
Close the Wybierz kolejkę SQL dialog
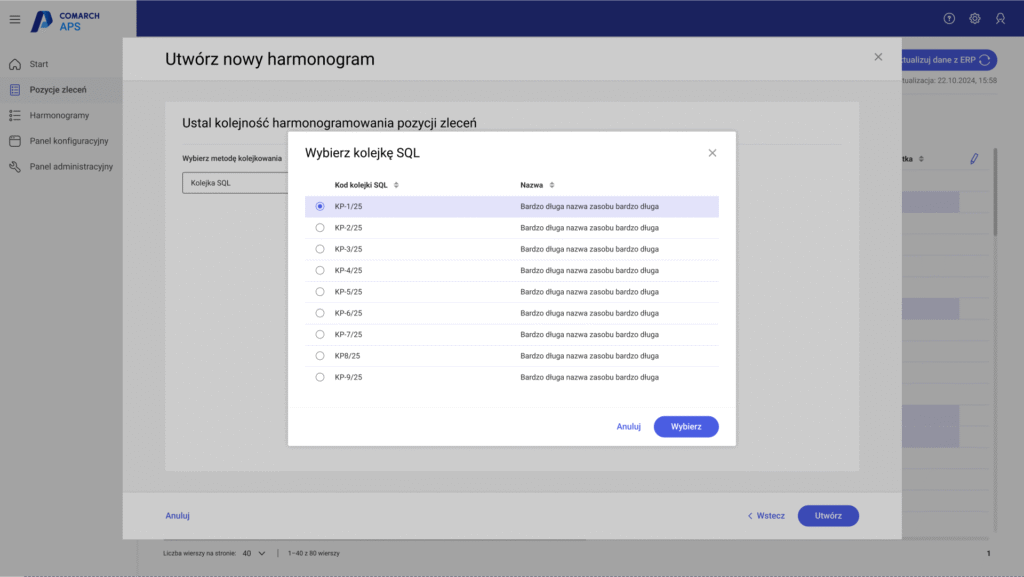coord(712,153)
